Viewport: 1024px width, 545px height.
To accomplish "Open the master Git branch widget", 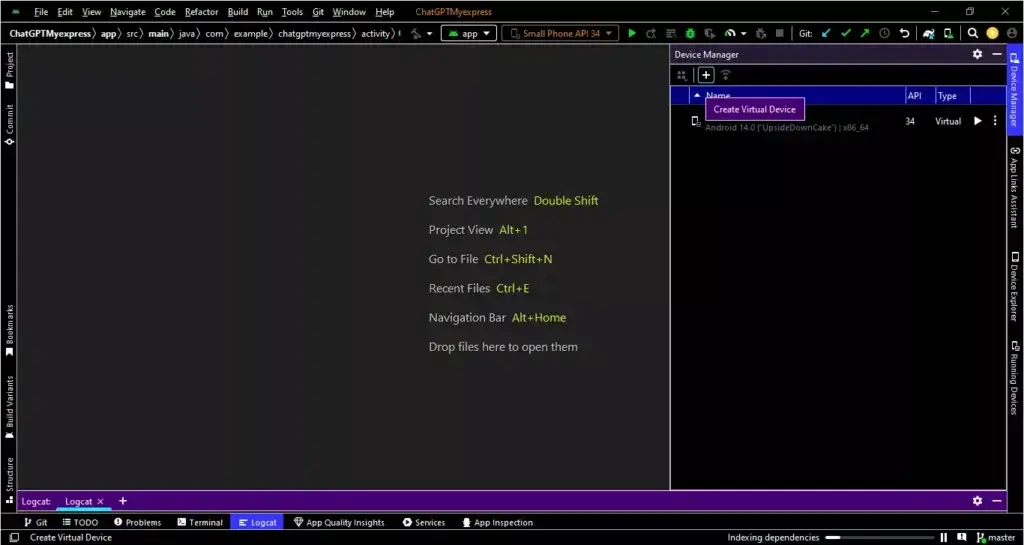I will click(996, 538).
